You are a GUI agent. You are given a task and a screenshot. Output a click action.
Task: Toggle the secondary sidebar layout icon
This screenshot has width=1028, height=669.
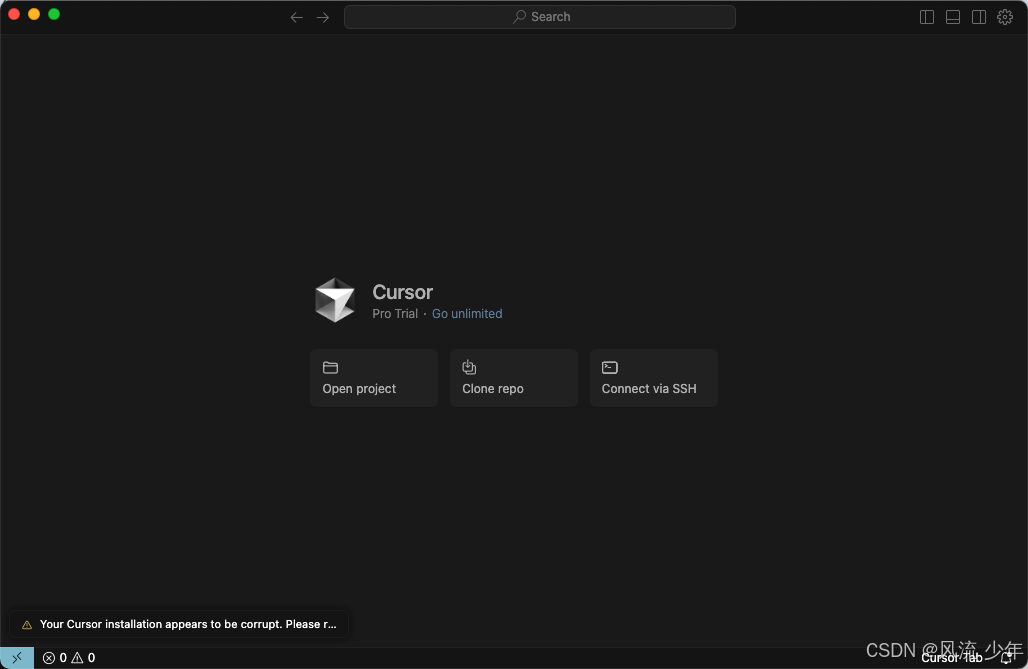click(x=979, y=17)
